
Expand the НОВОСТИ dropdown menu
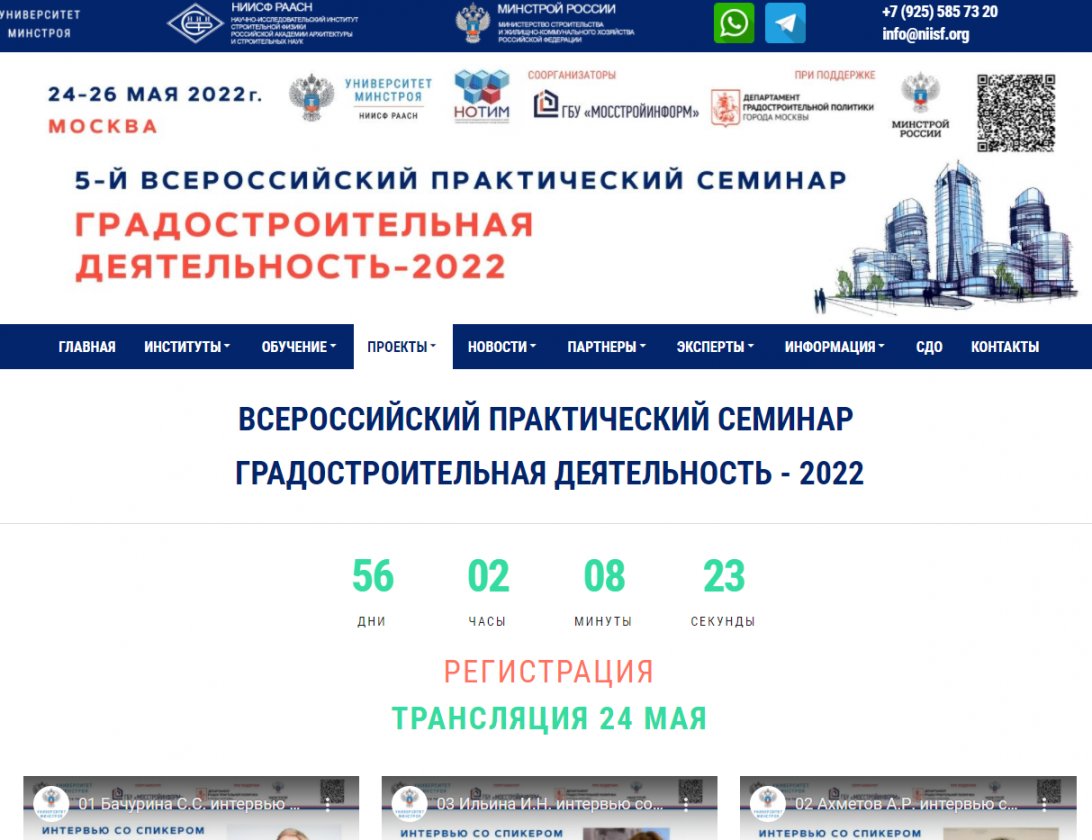coord(501,346)
